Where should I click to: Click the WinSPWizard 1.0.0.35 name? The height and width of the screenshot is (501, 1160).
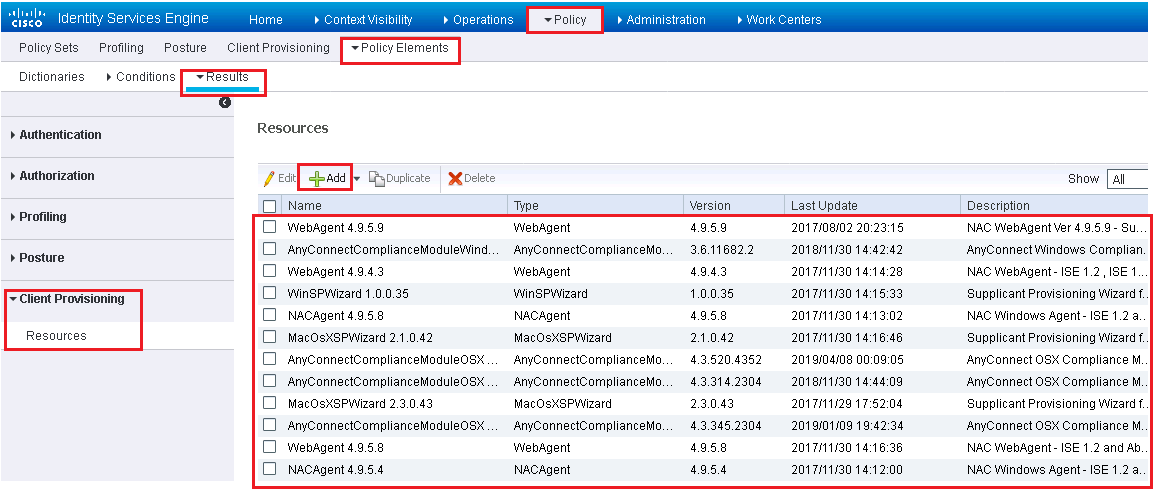pyautogui.click(x=348, y=294)
